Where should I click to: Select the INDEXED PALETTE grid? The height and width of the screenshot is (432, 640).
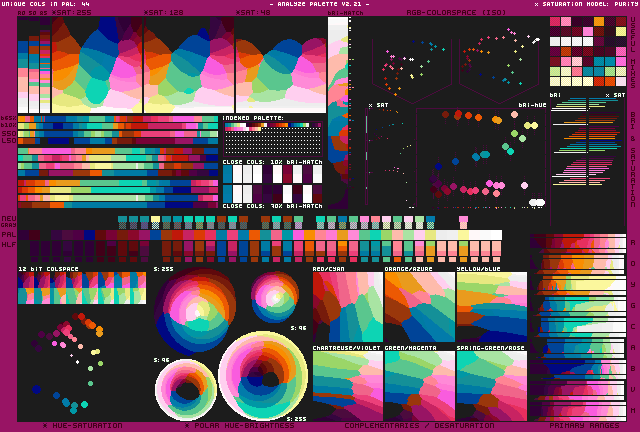pos(273,138)
